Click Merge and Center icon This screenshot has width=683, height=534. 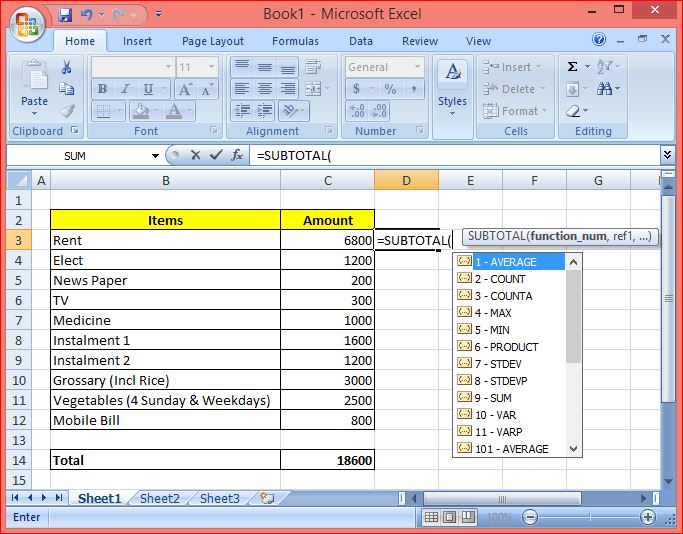tap(313, 89)
